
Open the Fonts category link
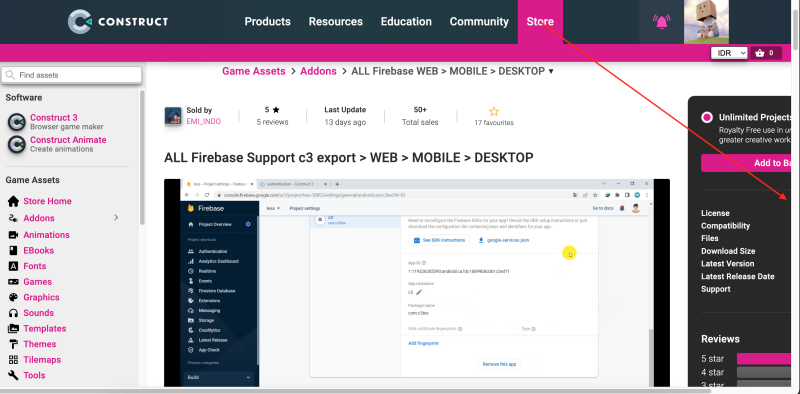pos(35,266)
